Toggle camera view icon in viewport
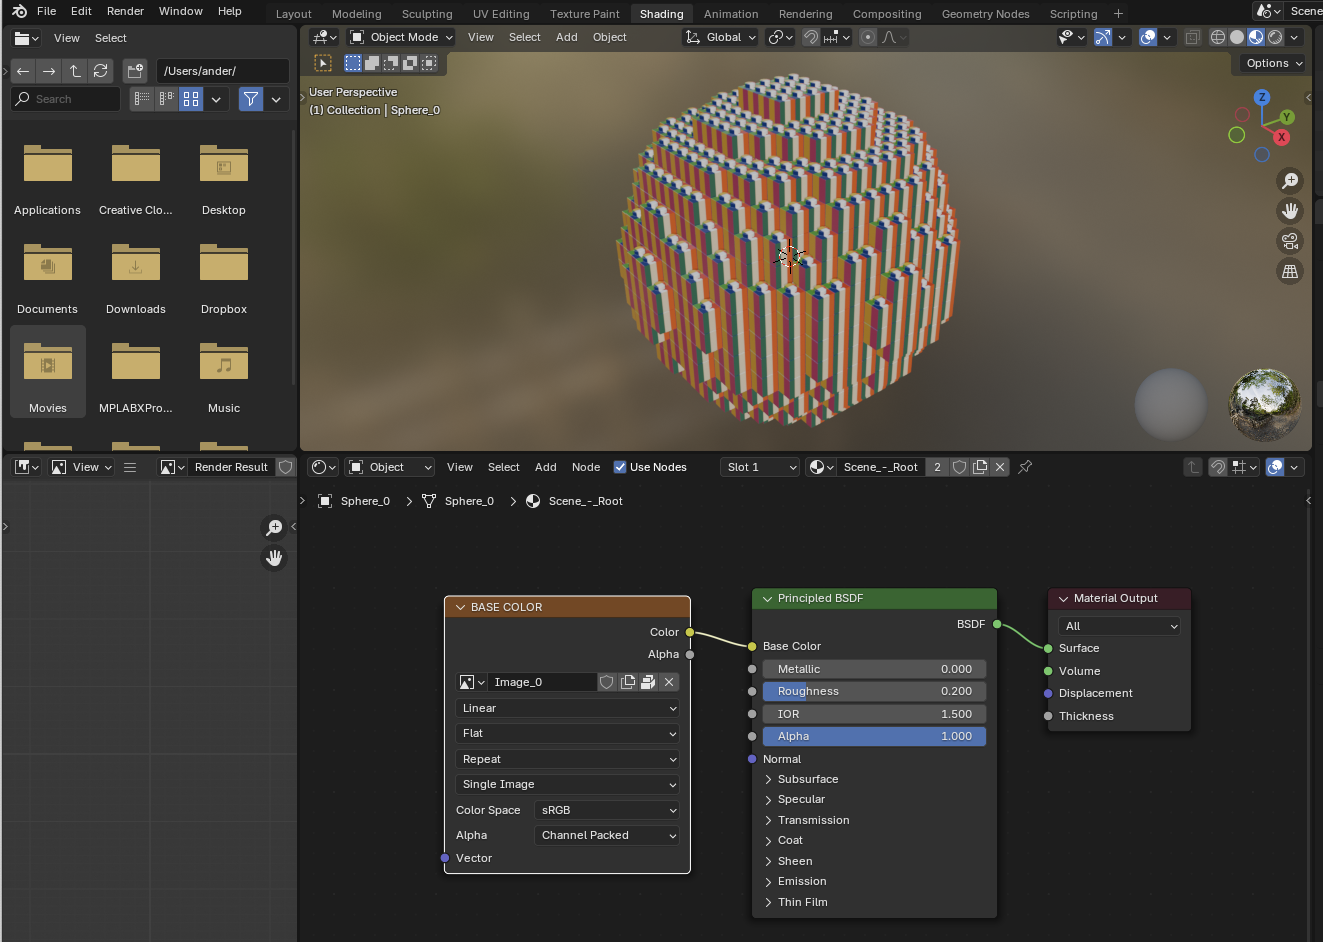This screenshot has width=1323, height=942. click(1290, 241)
